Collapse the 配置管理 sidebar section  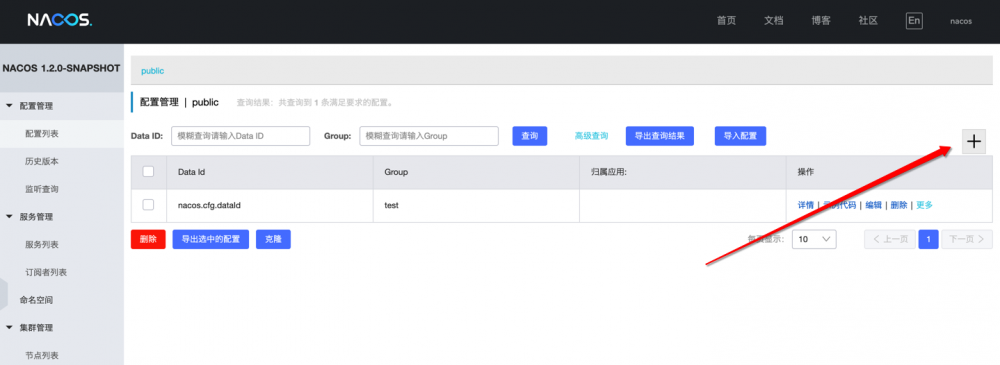point(10,106)
